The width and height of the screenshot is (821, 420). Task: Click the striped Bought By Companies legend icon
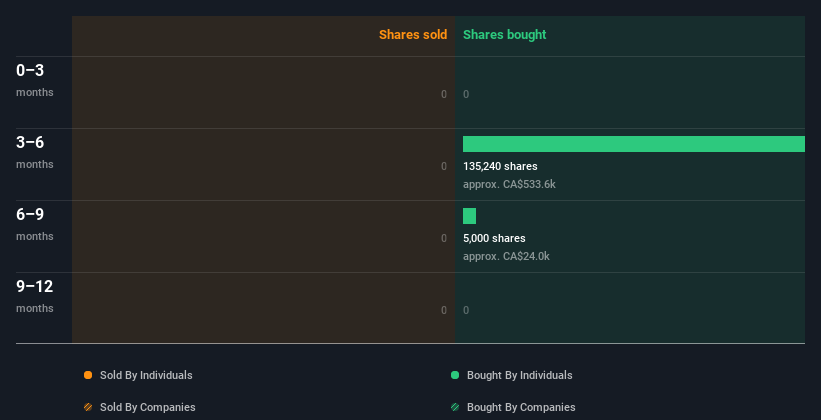pos(454,407)
